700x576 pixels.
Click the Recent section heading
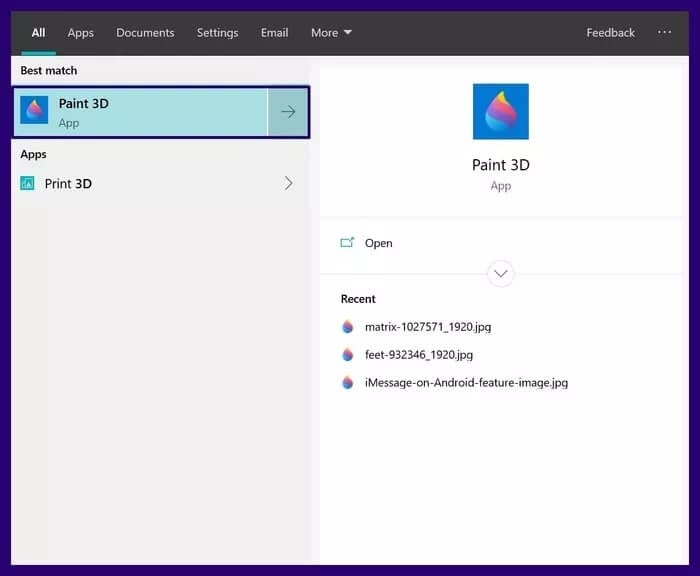358,299
